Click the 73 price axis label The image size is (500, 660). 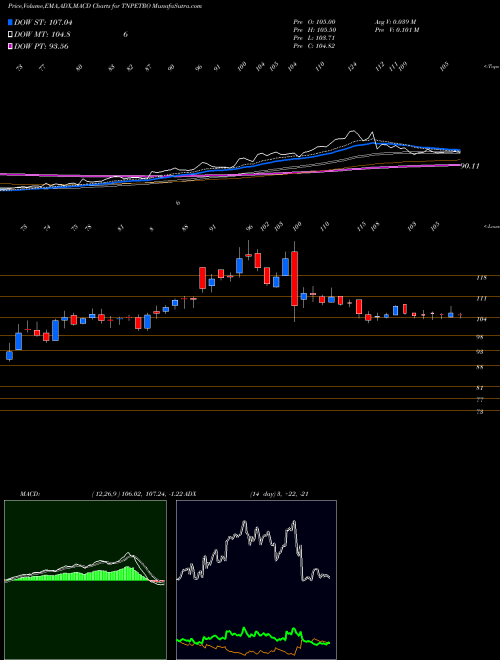click(x=479, y=412)
